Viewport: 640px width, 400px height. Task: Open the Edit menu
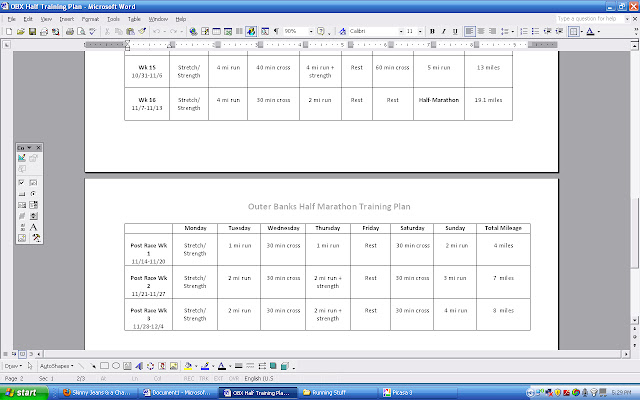coord(28,19)
